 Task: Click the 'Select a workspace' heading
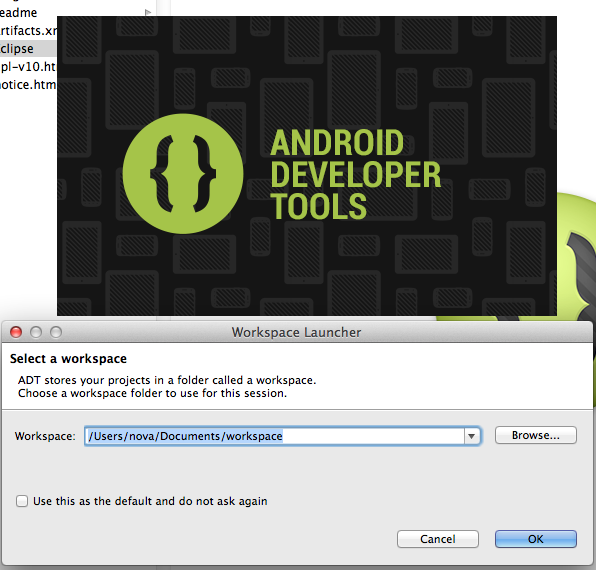coord(68,359)
